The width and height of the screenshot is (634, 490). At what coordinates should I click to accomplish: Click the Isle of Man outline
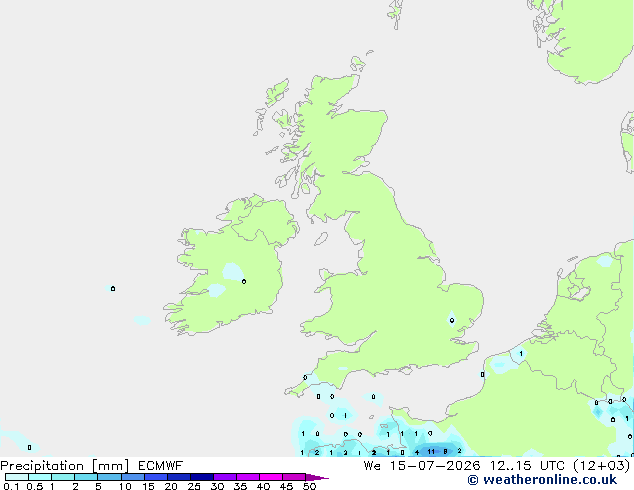[x=321, y=239]
